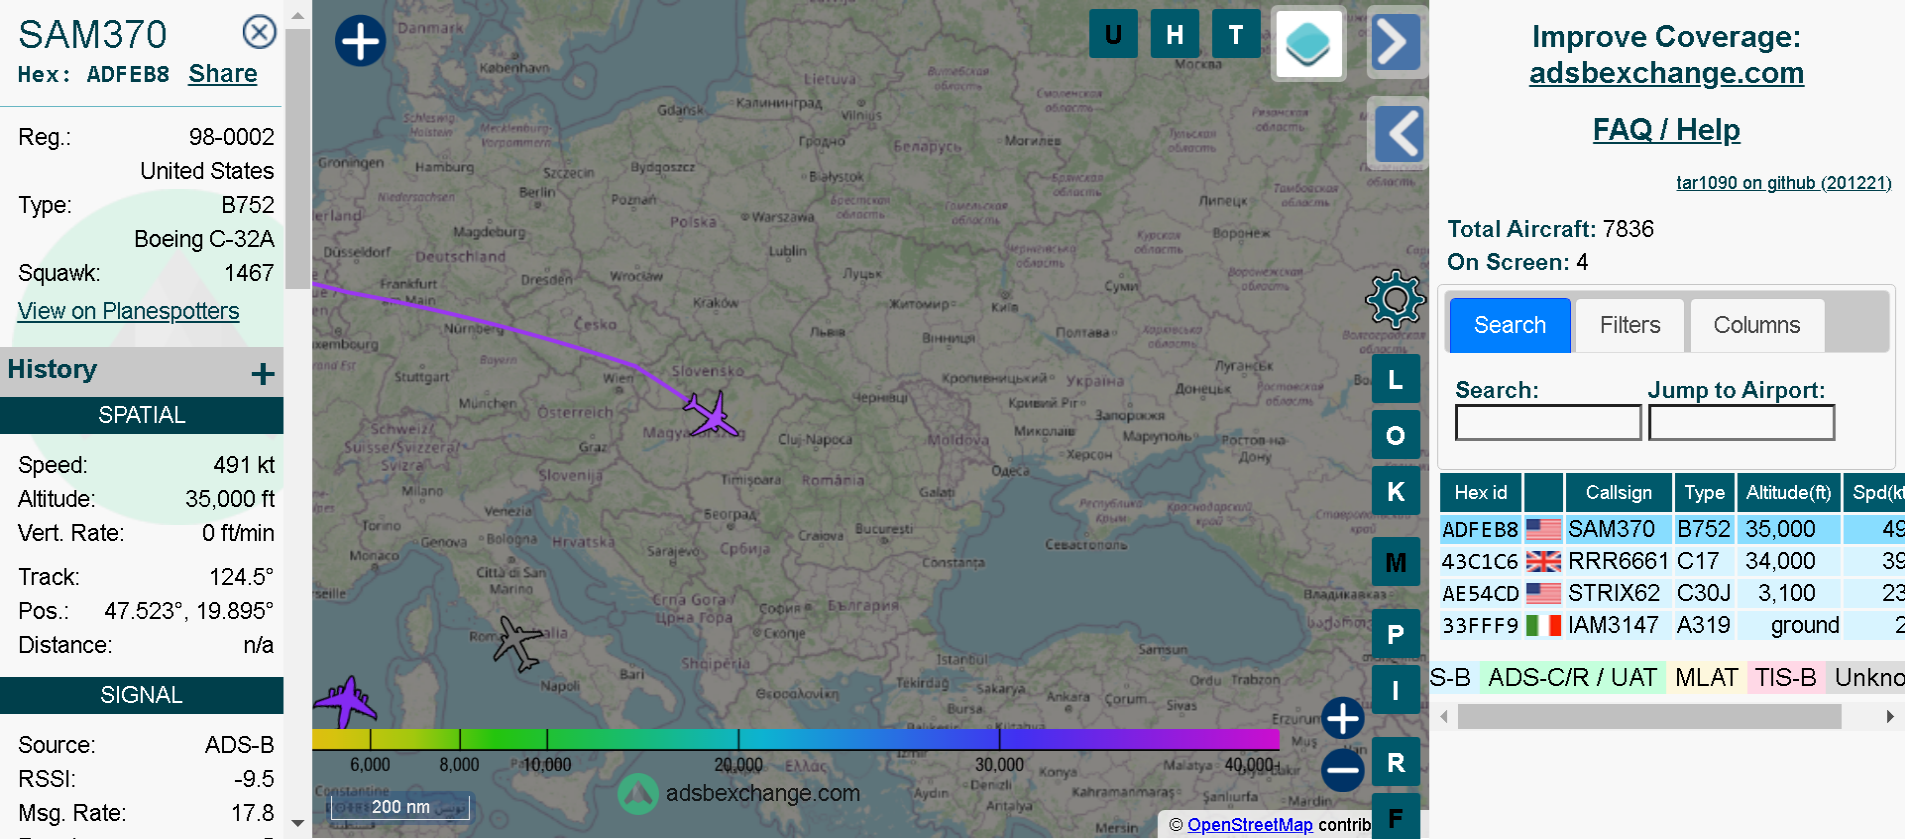Open the settings gear on the map
This screenshot has width=1905, height=839.
click(x=1395, y=299)
